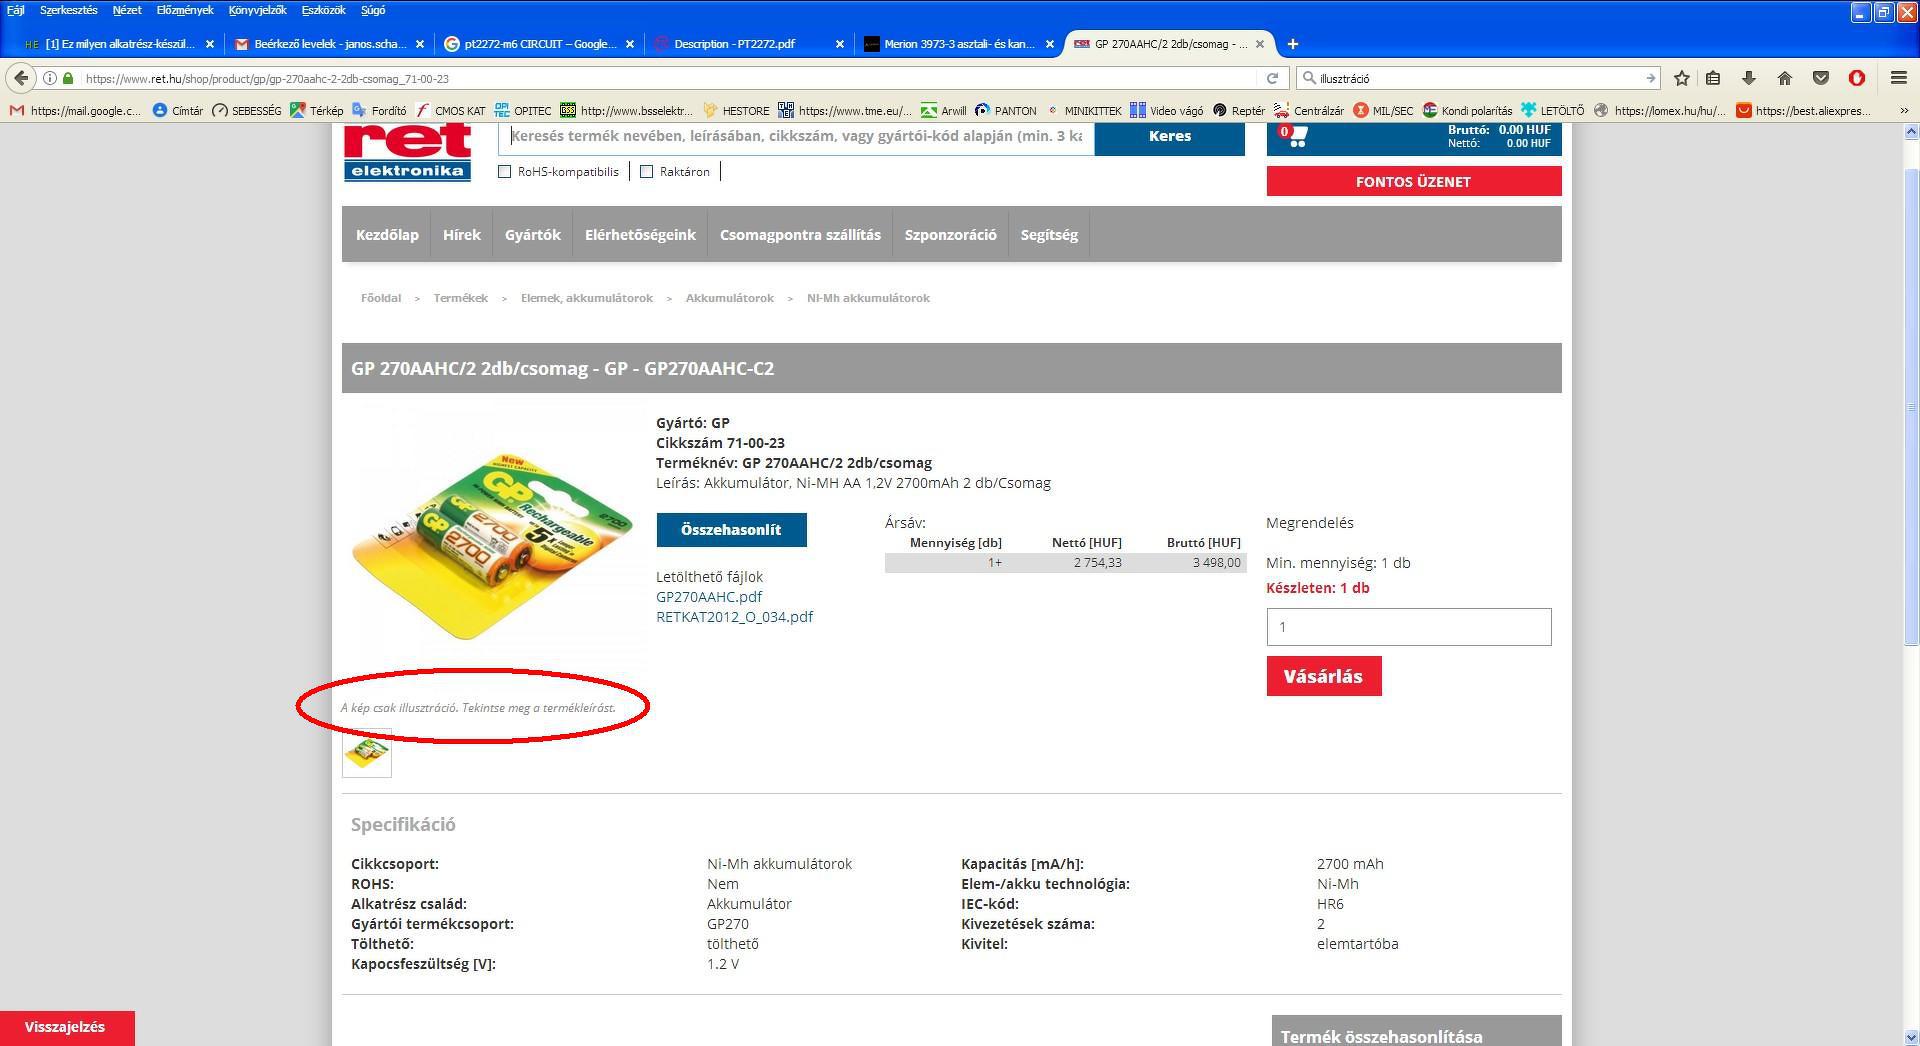Click the ret elektronika logo
Image resolution: width=1920 pixels, height=1046 pixels.
(407, 152)
